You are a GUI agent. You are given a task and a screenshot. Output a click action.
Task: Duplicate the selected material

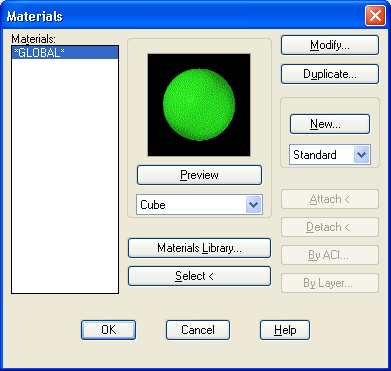tap(330, 74)
